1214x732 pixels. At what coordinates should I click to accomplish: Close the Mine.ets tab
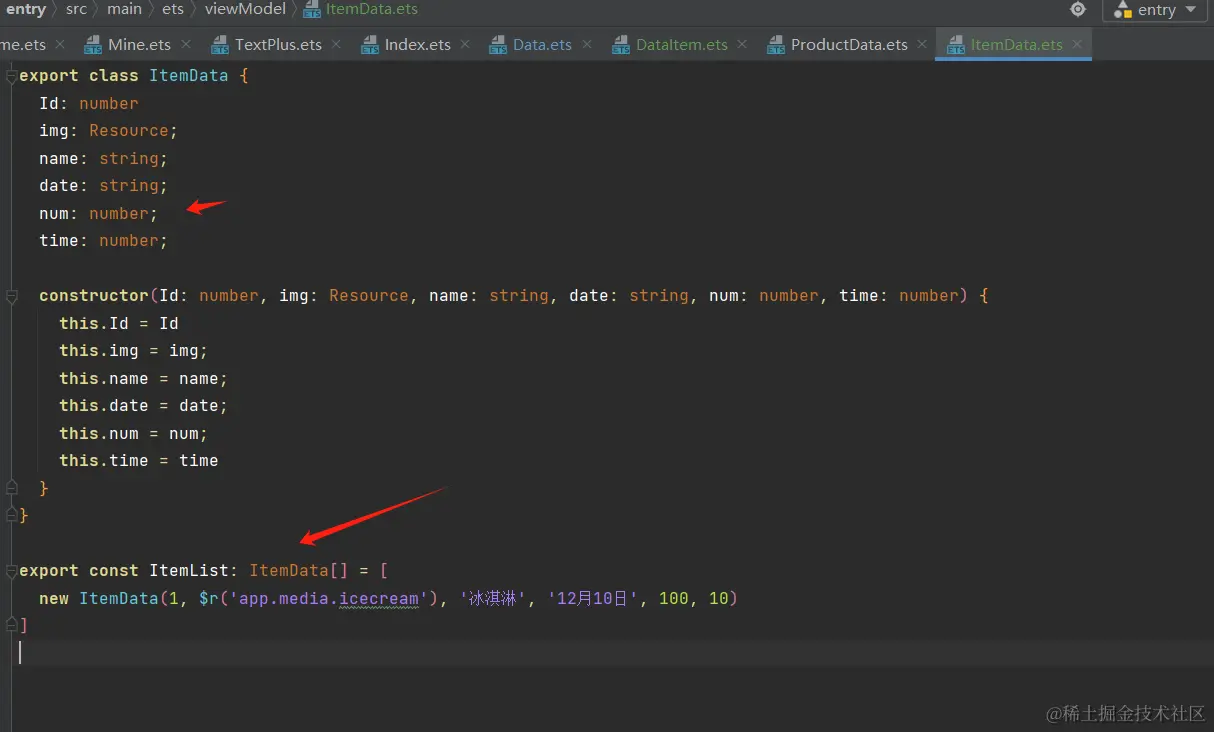point(186,44)
